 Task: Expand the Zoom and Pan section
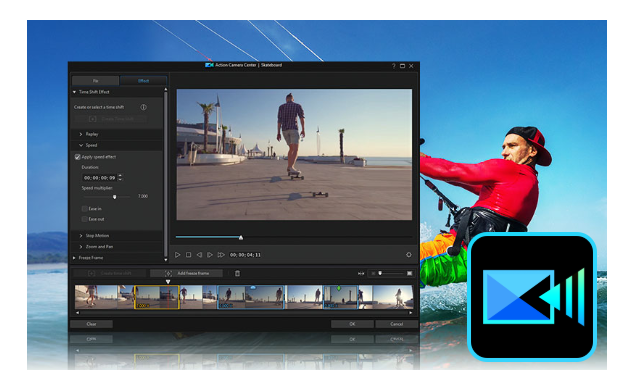(81, 247)
